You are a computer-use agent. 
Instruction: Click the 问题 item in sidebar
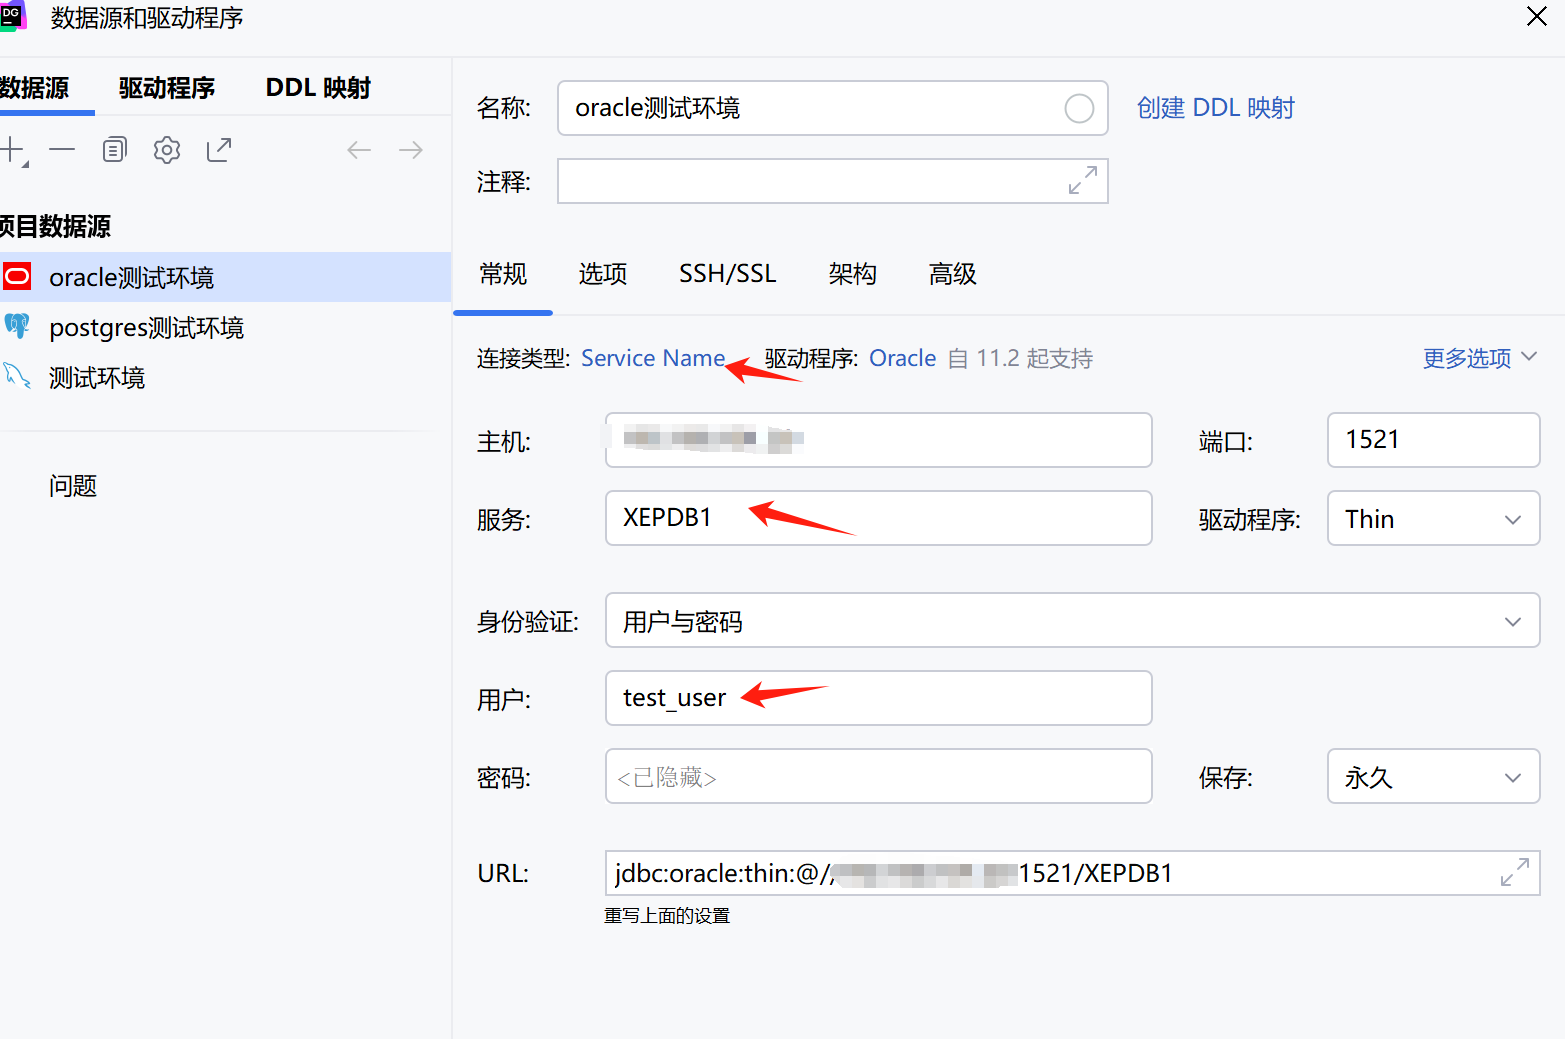click(x=73, y=486)
